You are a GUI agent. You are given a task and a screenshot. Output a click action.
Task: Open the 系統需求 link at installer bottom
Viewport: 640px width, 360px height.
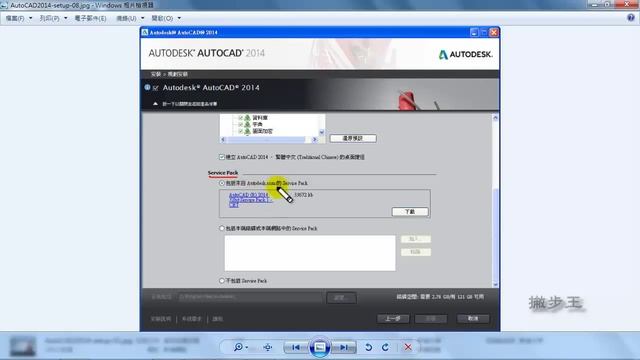[x=191, y=319]
